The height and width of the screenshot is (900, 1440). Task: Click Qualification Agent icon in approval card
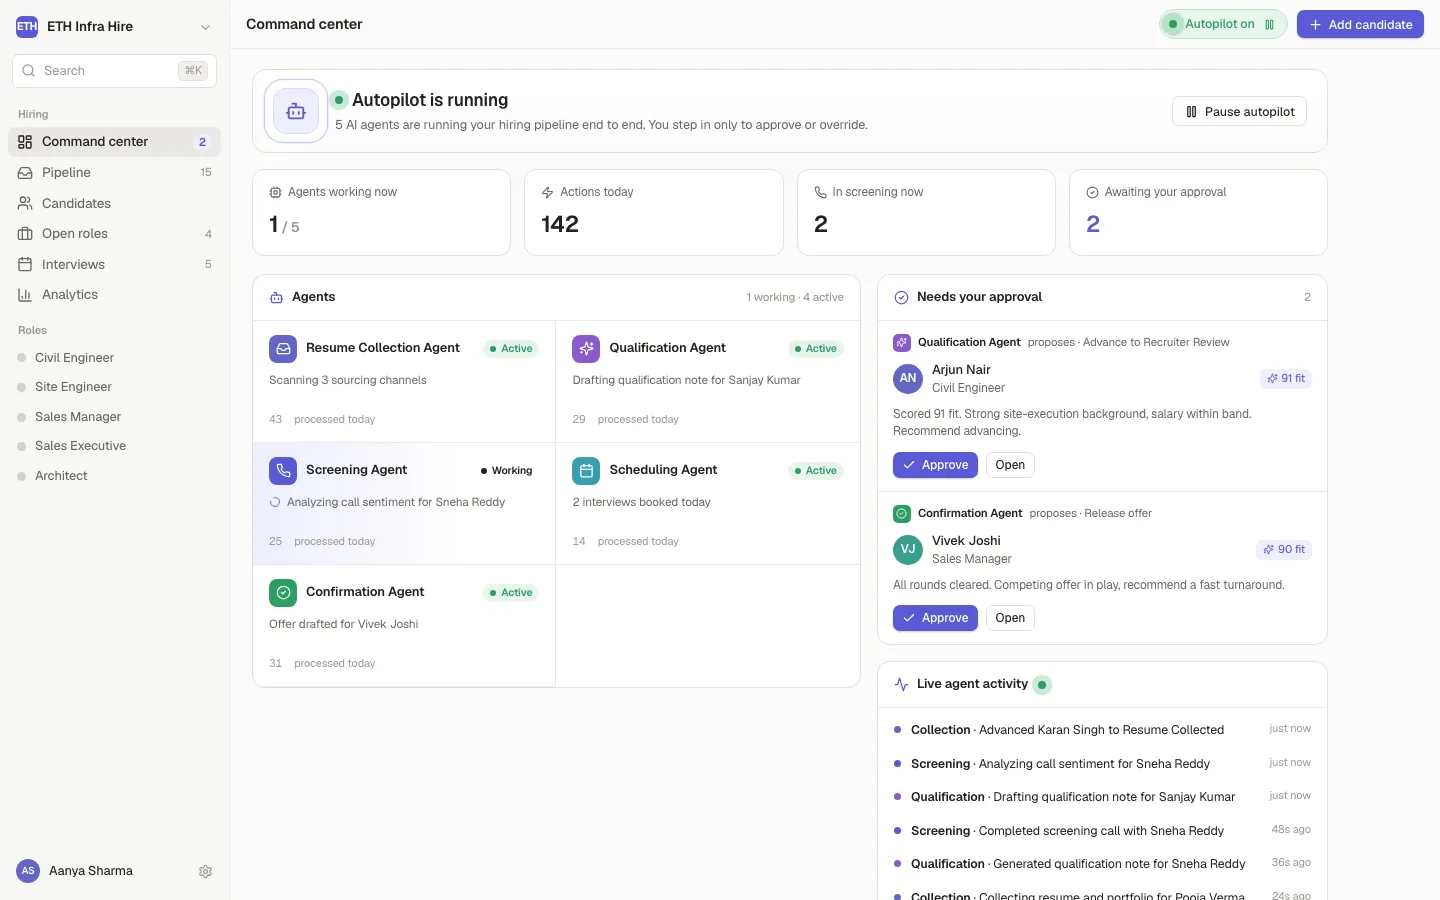(901, 342)
